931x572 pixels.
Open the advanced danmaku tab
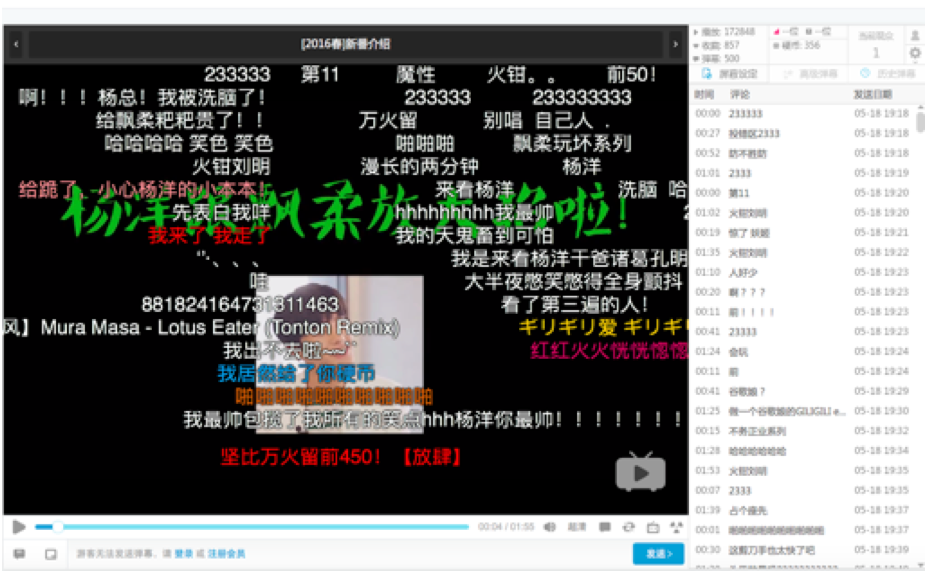click(809, 74)
